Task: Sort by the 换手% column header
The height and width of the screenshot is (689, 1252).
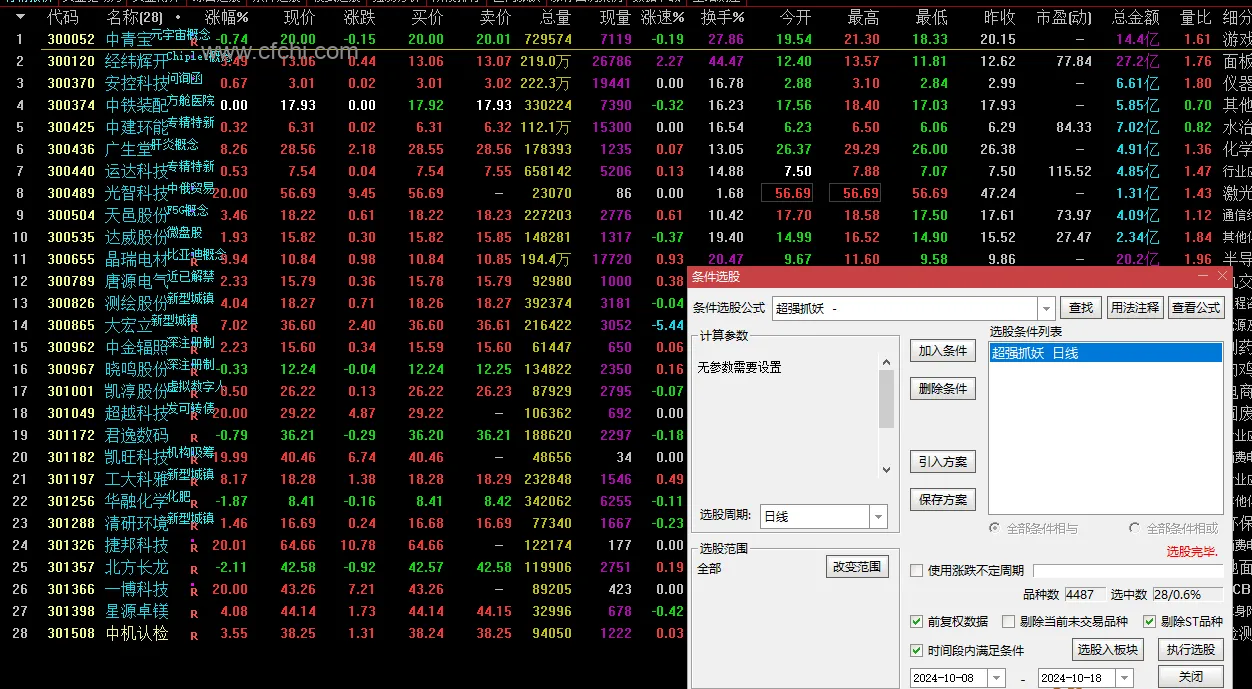Action: coord(722,17)
